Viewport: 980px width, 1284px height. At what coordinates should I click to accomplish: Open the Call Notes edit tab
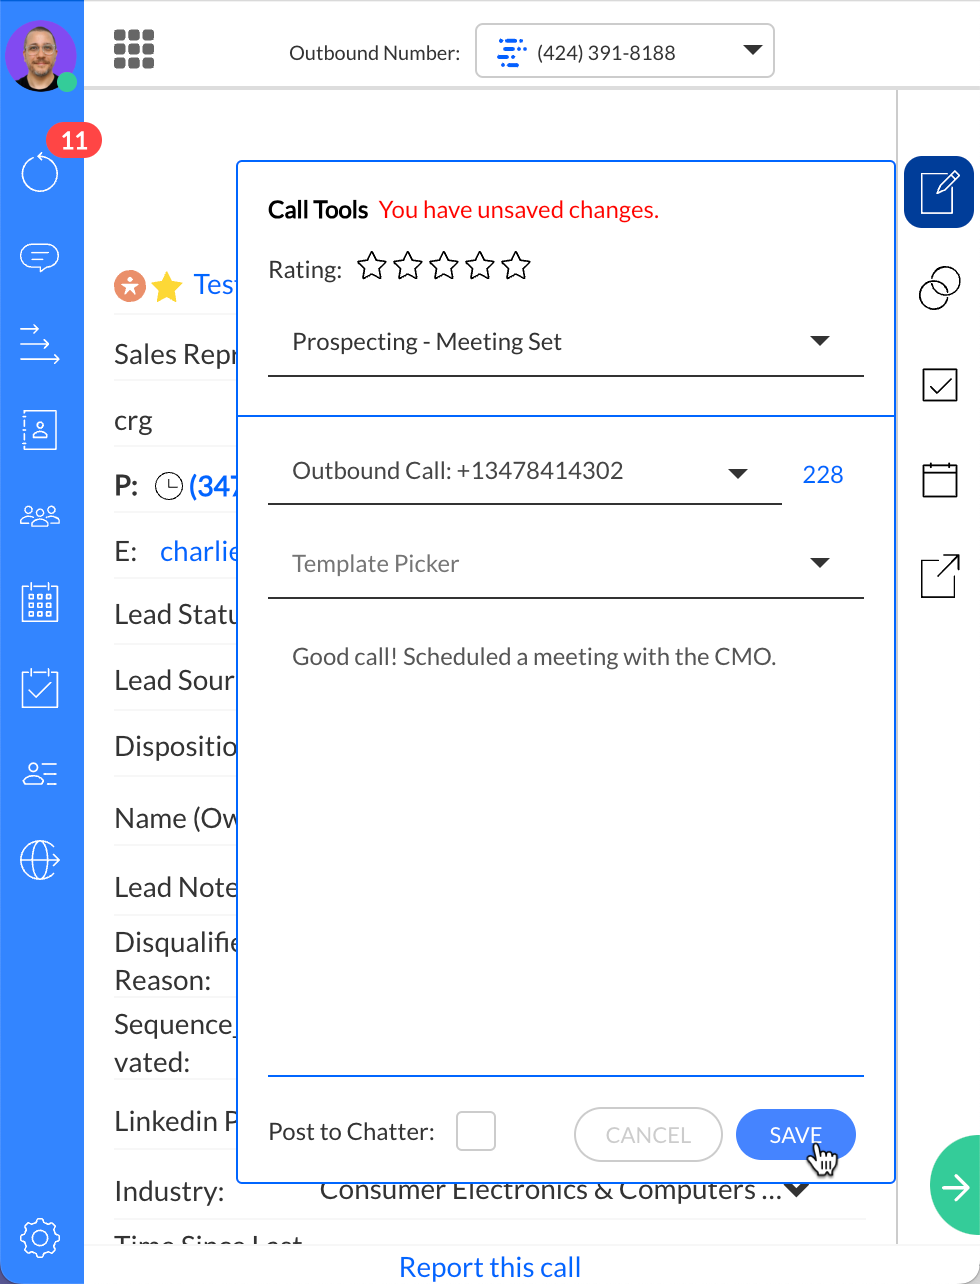pos(939,192)
